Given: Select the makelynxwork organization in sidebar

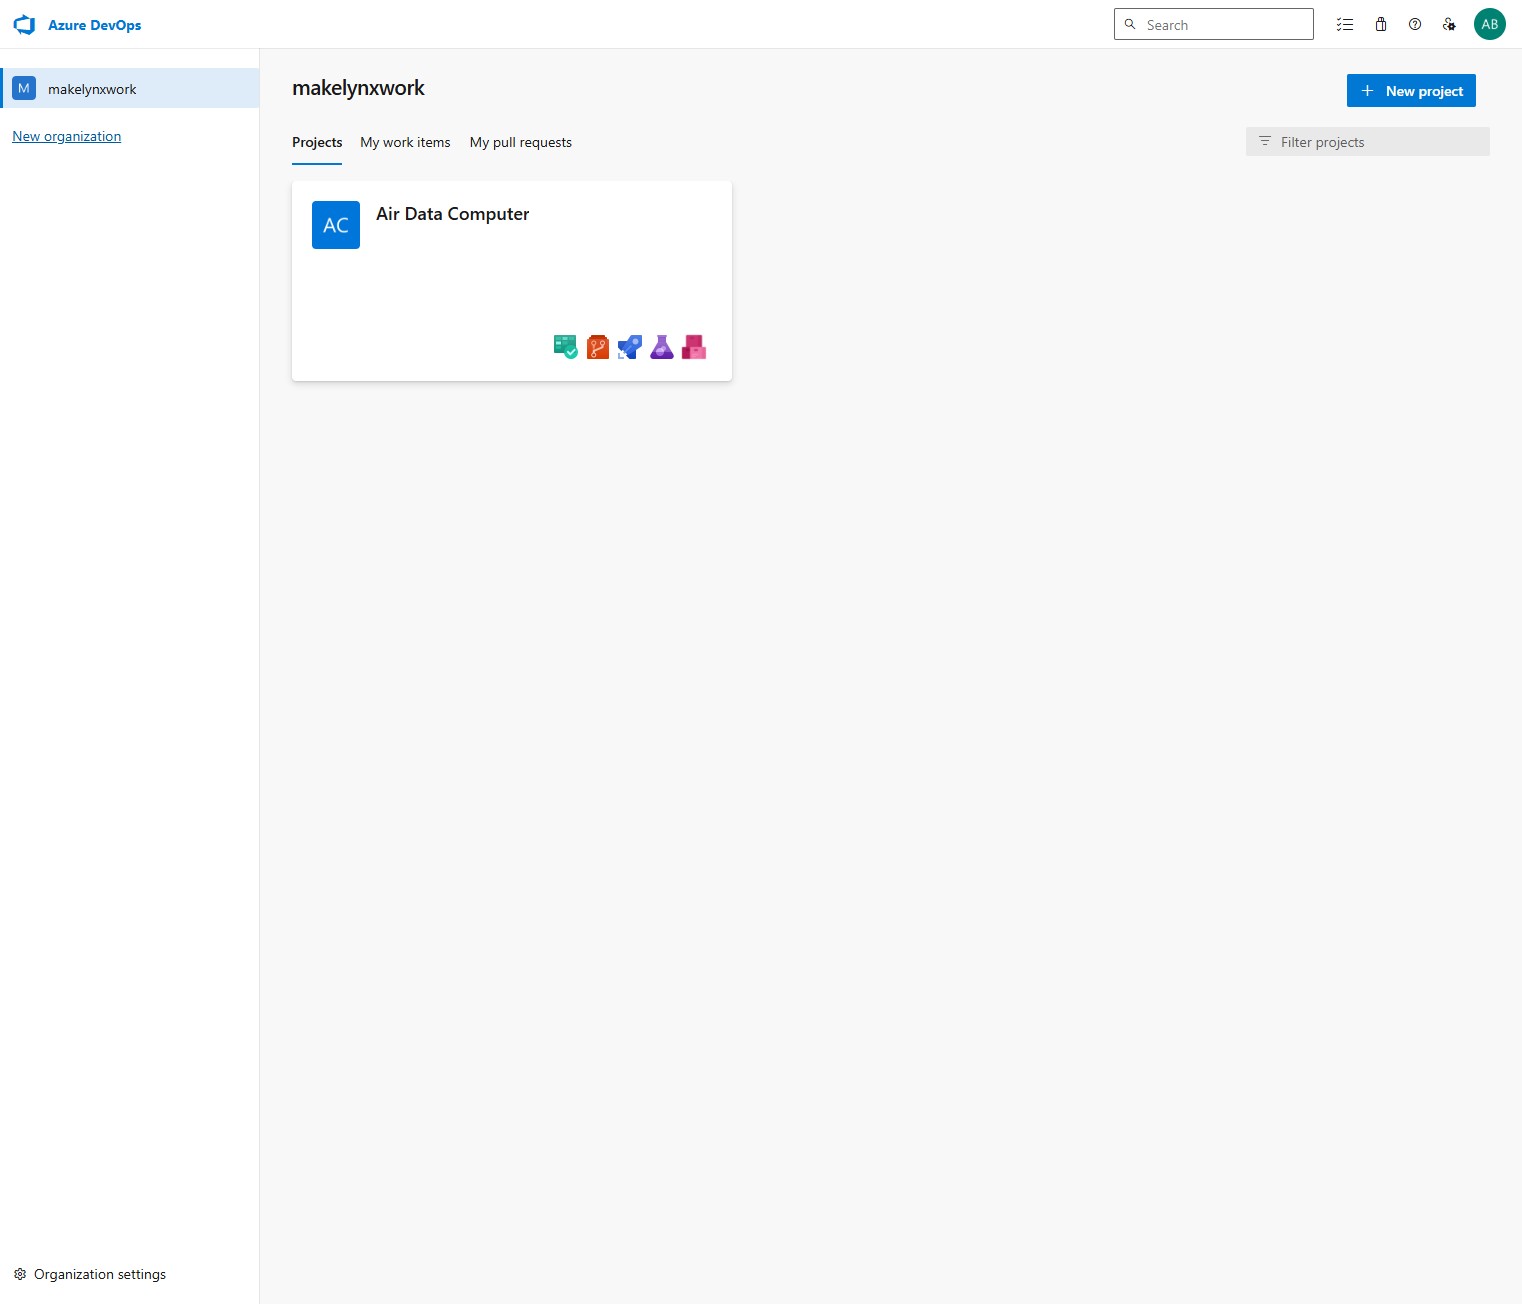Looking at the screenshot, I should [x=130, y=88].
